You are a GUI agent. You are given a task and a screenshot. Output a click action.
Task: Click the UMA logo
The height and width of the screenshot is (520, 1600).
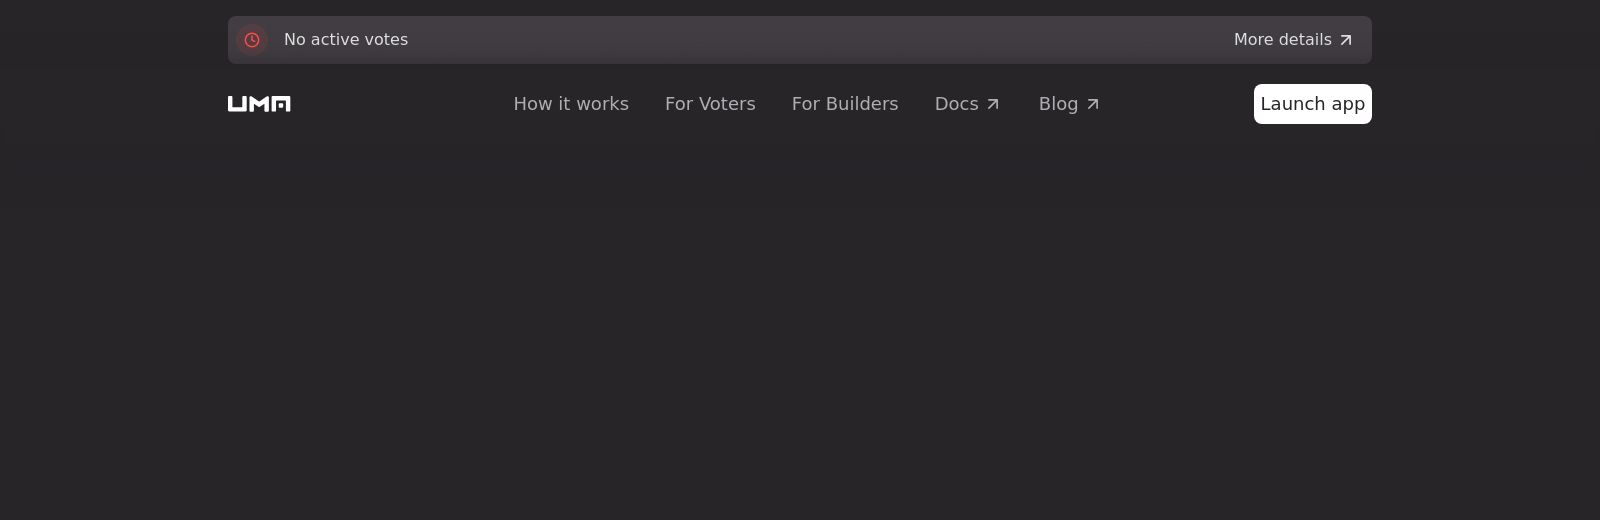pos(259,104)
